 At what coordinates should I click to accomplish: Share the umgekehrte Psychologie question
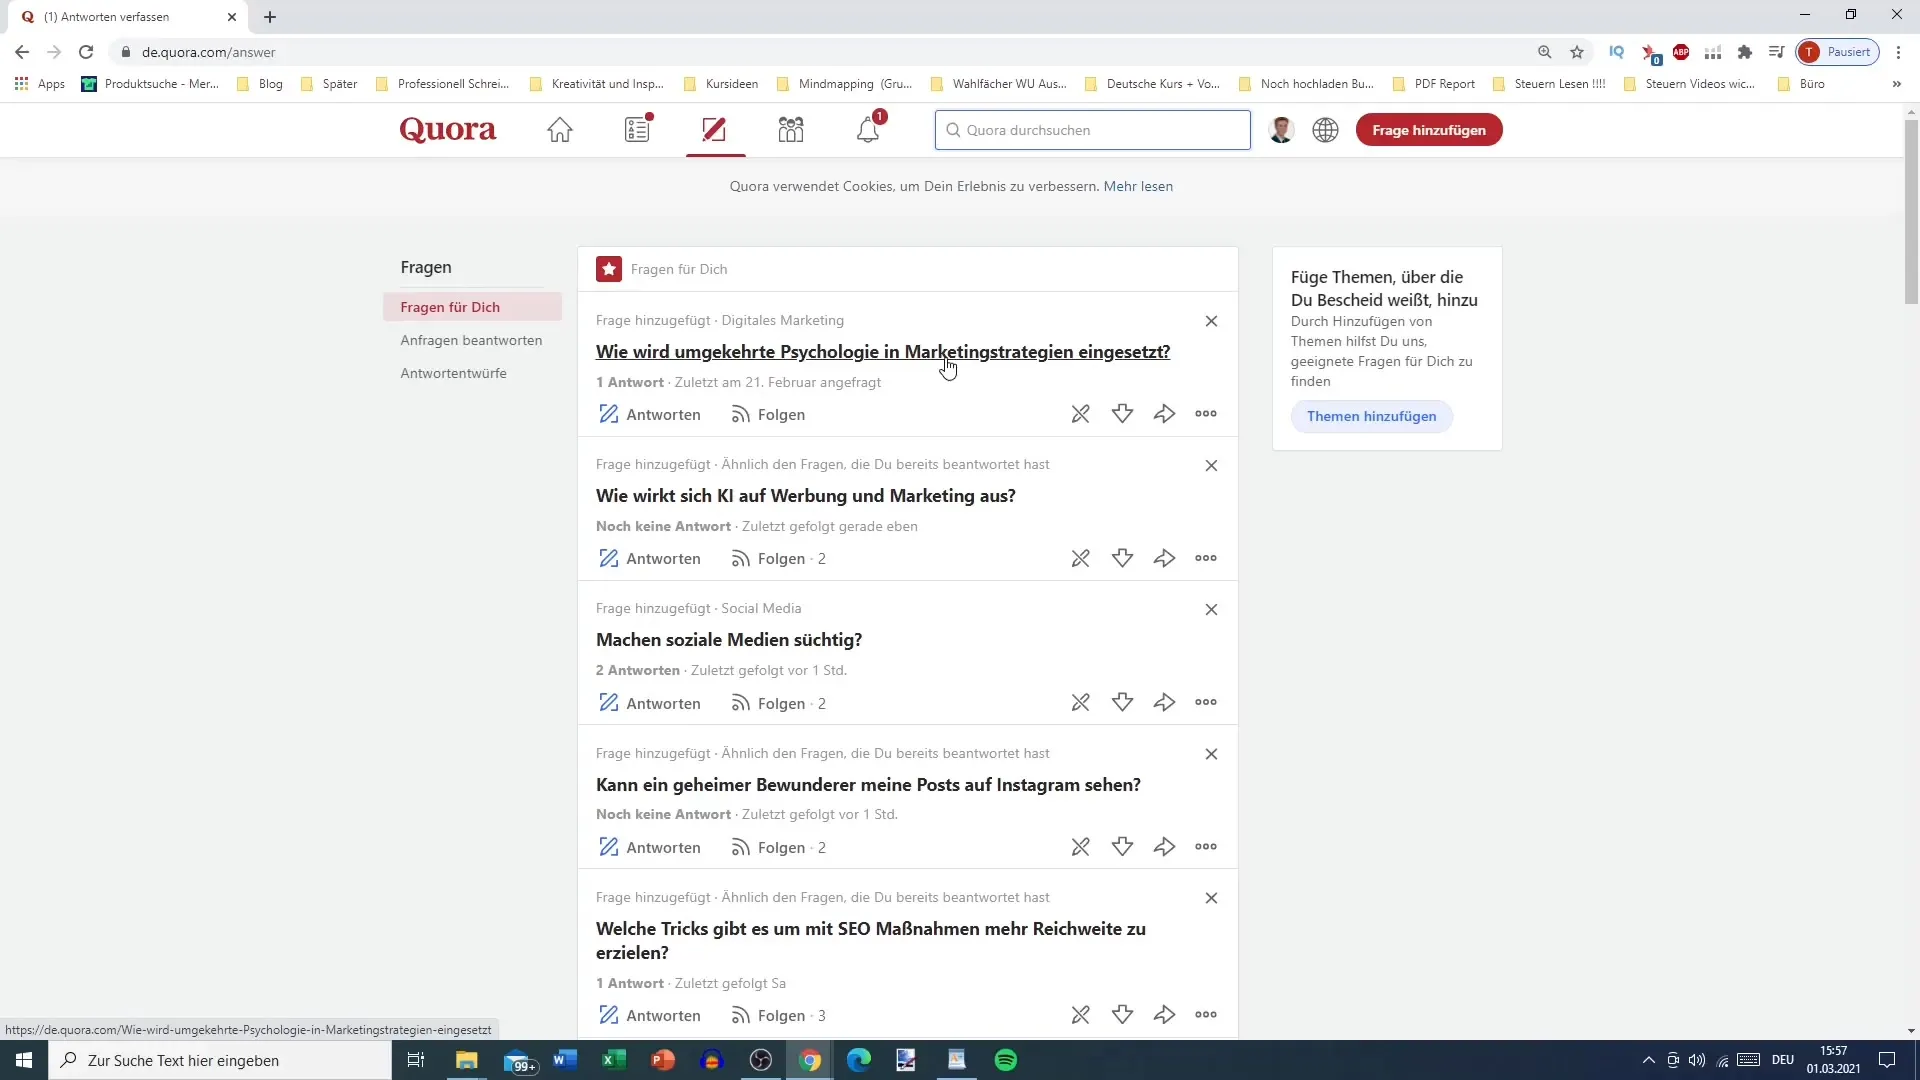pyautogui.click(x=1165, y=414)
